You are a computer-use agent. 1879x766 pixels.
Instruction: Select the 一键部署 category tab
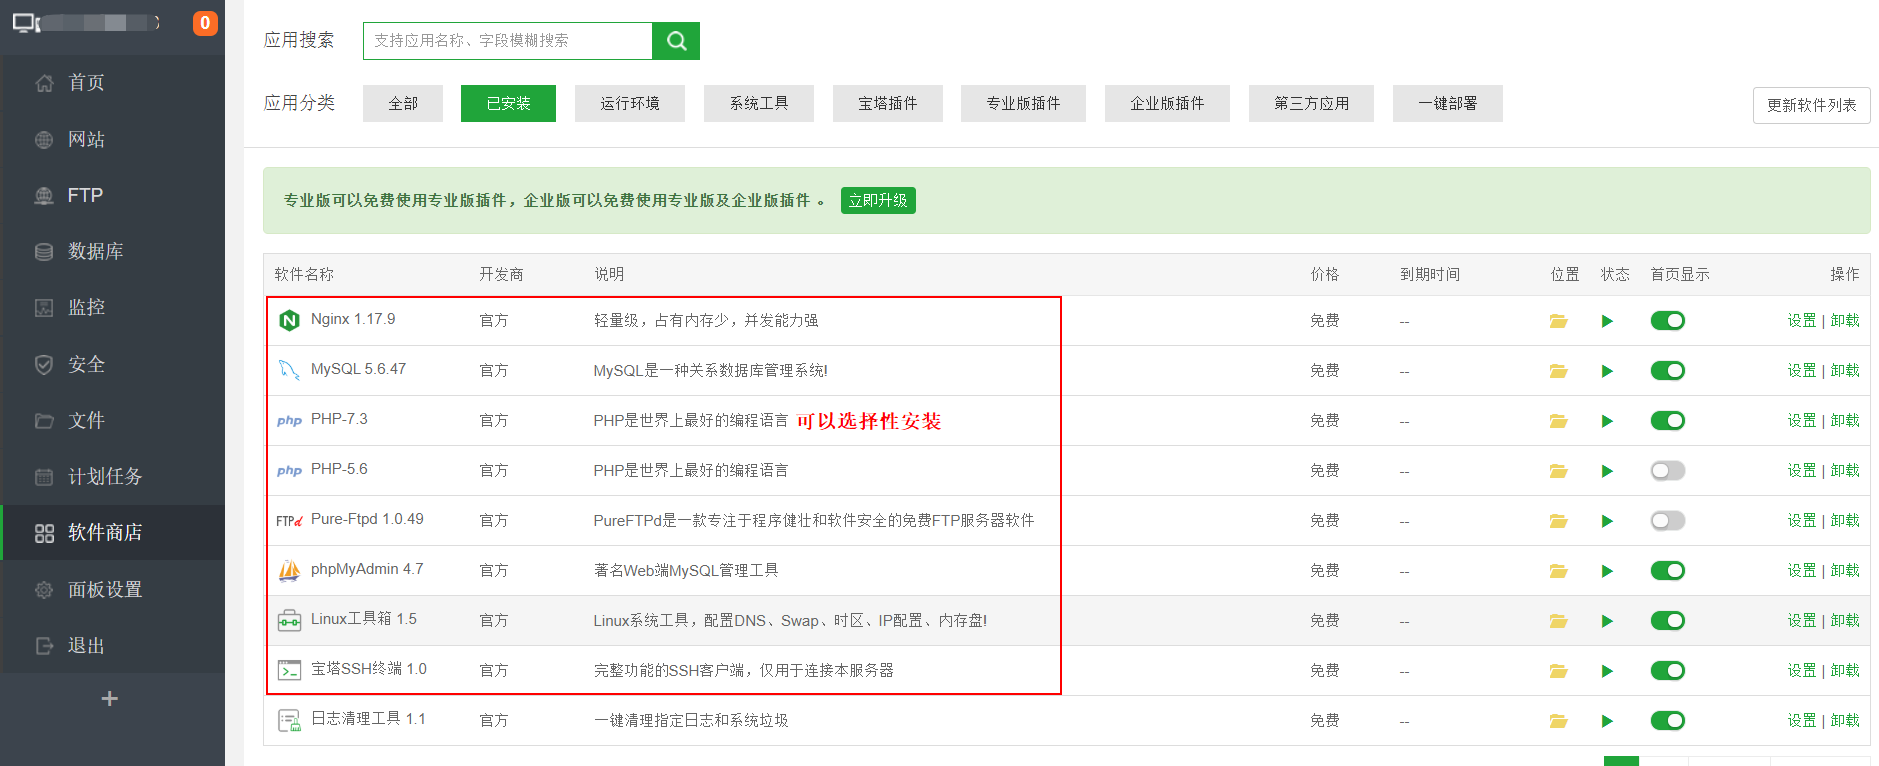1448,103
